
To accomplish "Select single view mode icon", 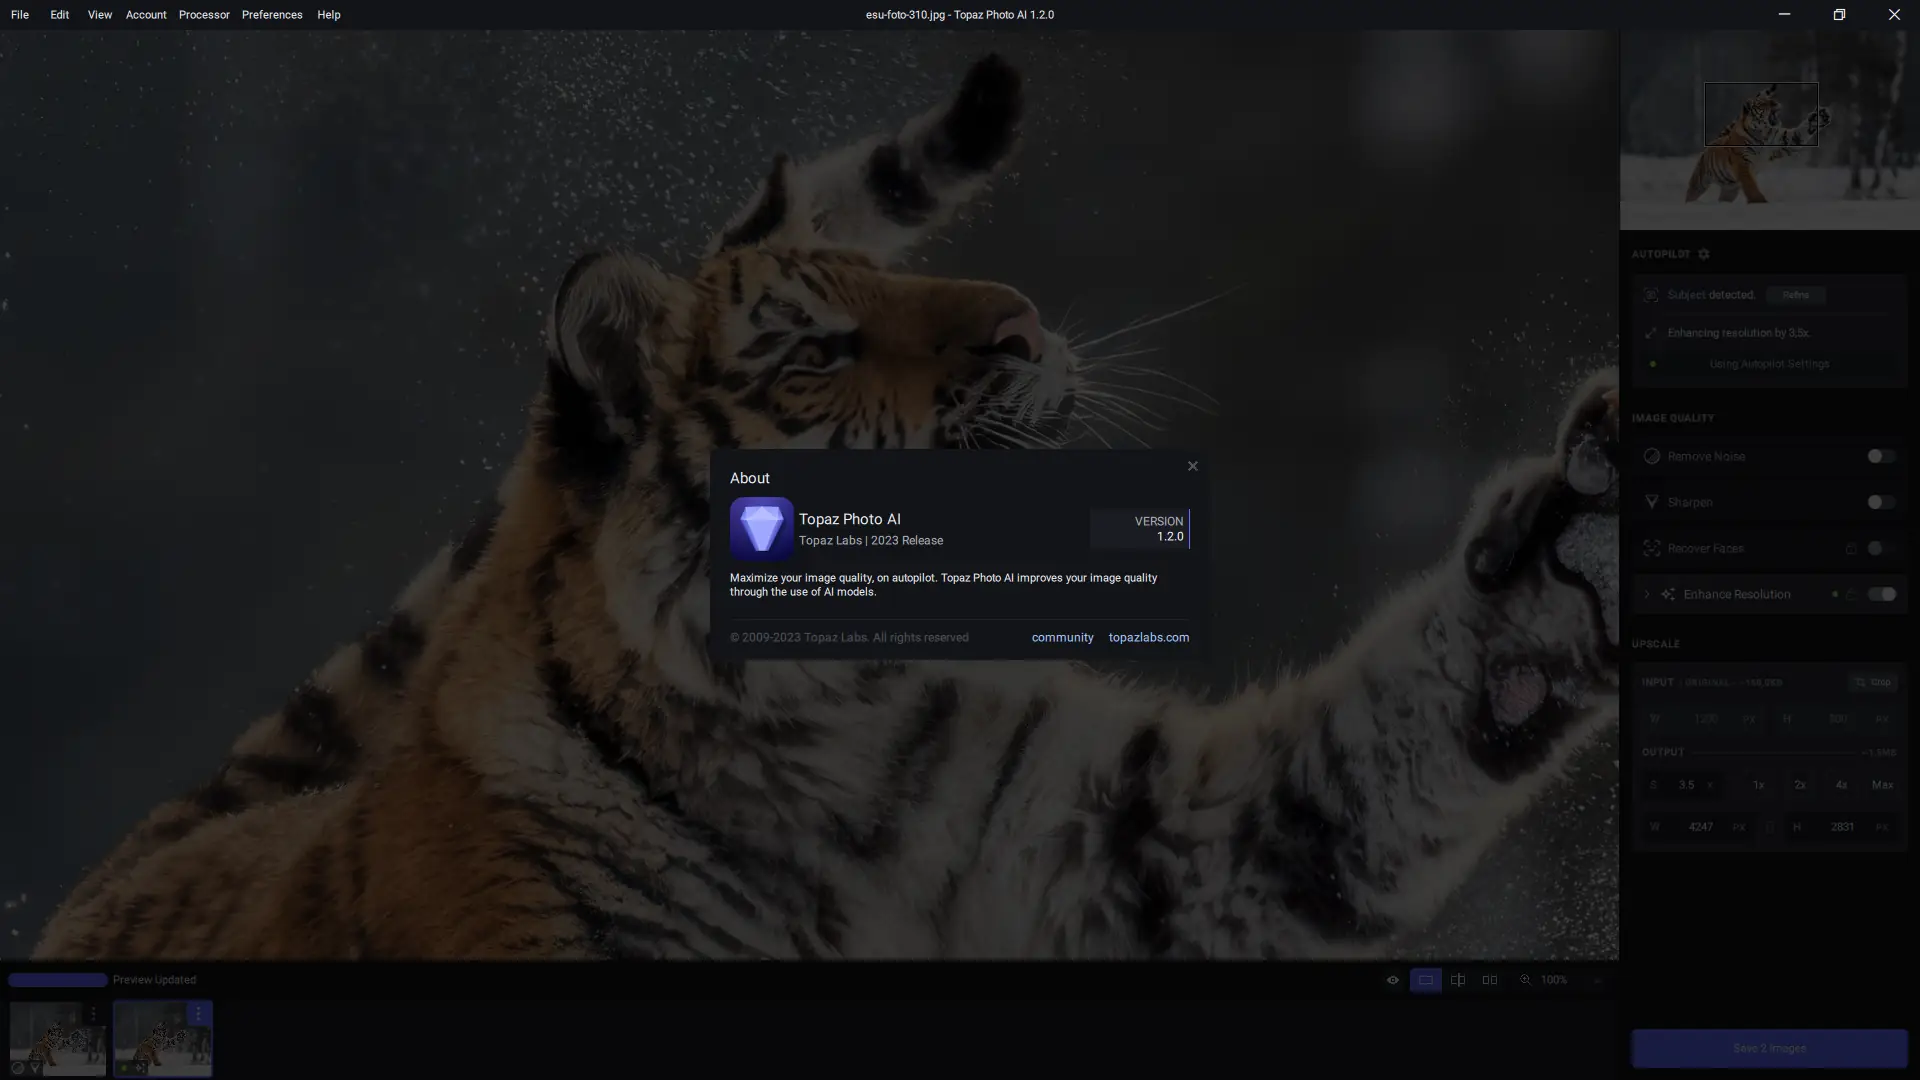I will pos(1425,980).
